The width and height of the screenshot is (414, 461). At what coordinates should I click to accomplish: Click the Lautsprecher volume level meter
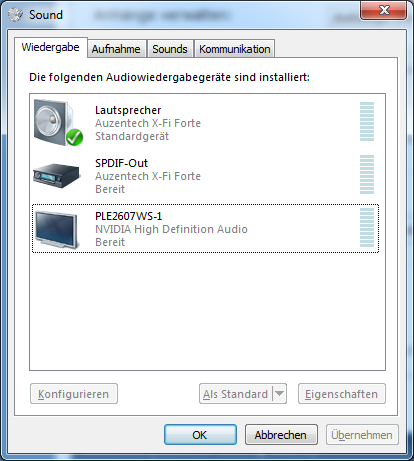click(x=367, y=122)
